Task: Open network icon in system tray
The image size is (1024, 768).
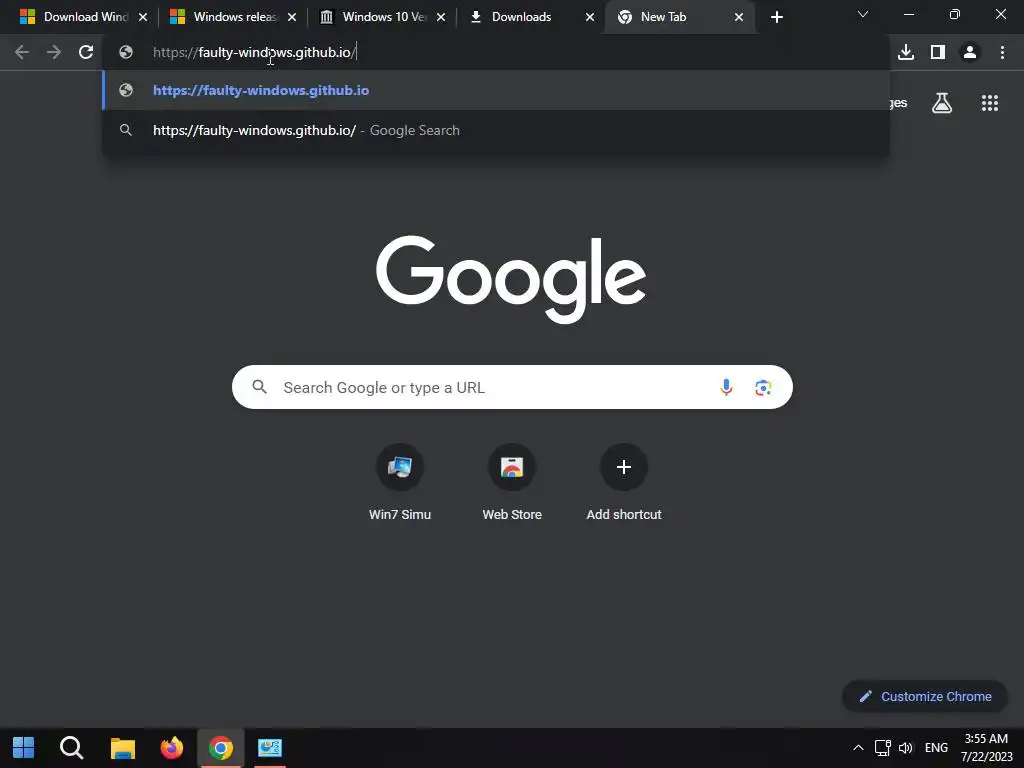Action: point(882,748)
